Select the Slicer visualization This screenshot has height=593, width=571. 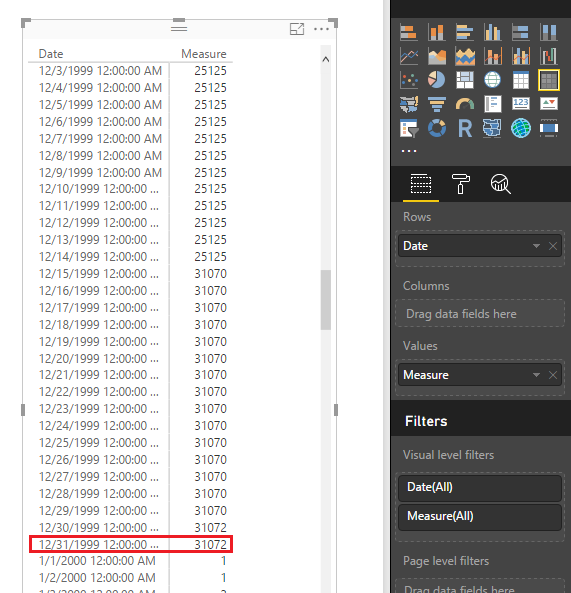(409, 128)
